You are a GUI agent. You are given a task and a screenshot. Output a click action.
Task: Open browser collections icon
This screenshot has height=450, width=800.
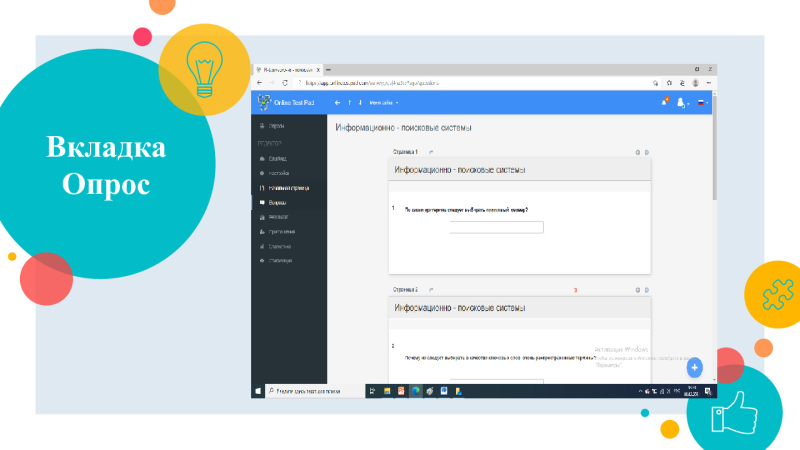point(682,83)
